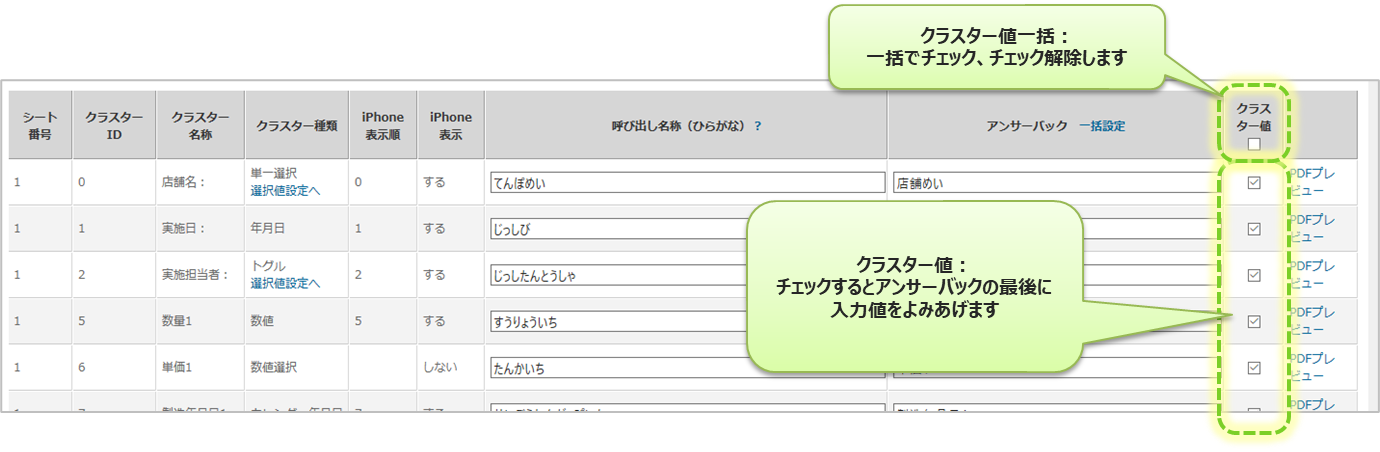Toggle クラスター値 checkbox for 数量1 row
This screenshot has width=1380, height=452.
(1253, 321)
